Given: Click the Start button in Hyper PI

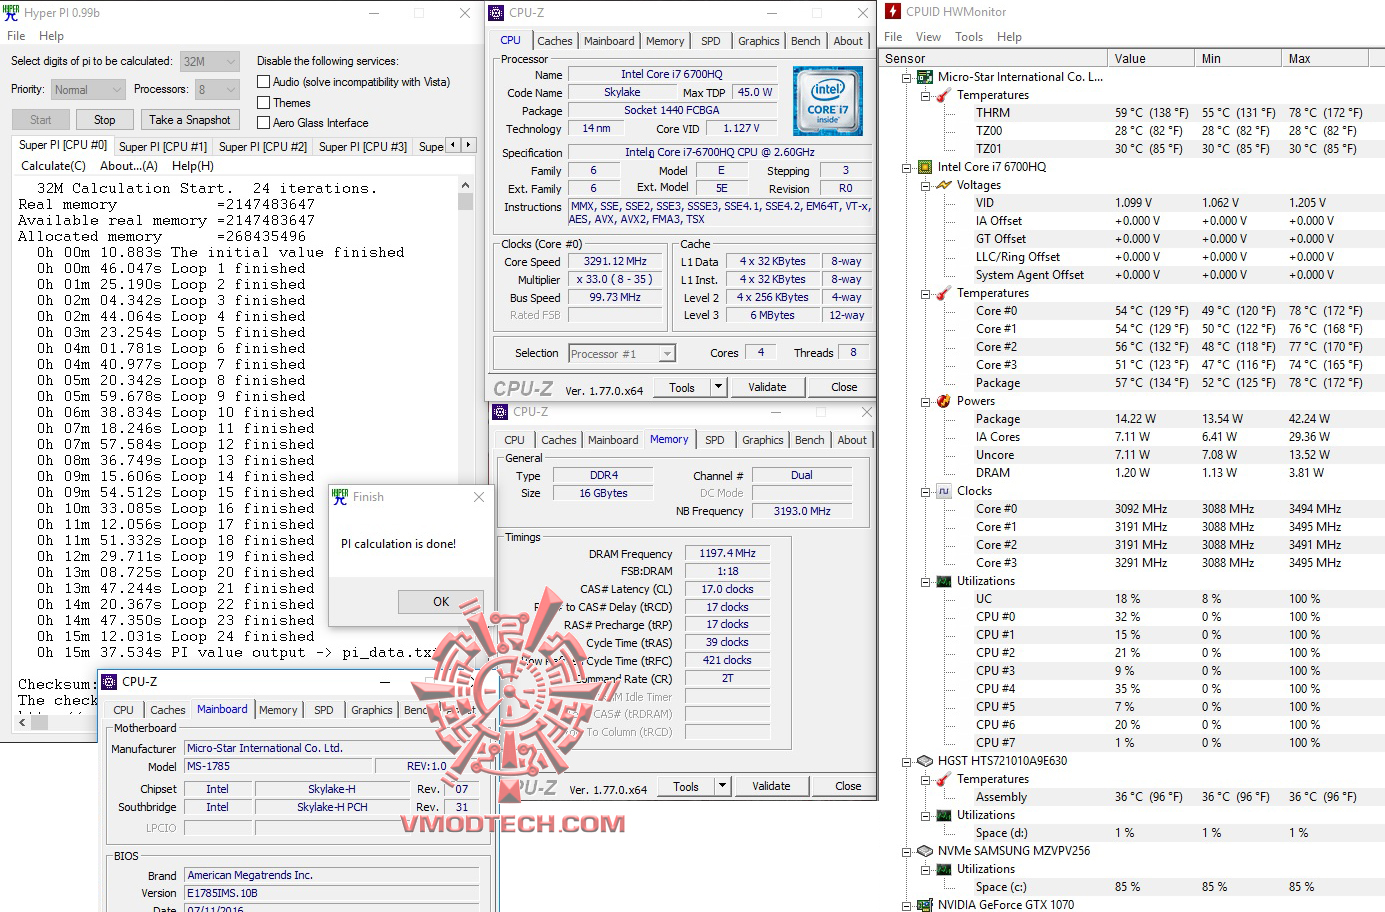Looking at the screenshot, I should (41, 120).
